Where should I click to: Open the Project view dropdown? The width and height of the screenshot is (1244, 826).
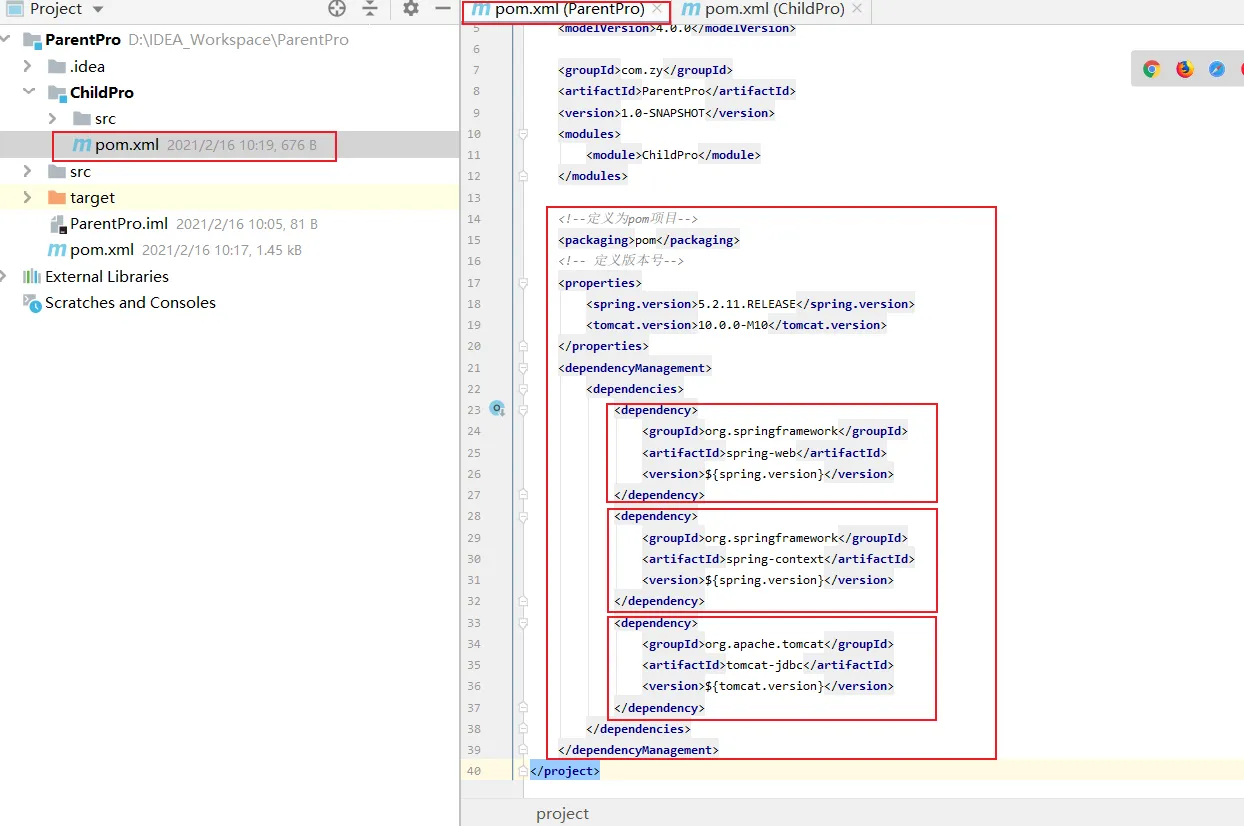tap(97, 9)
